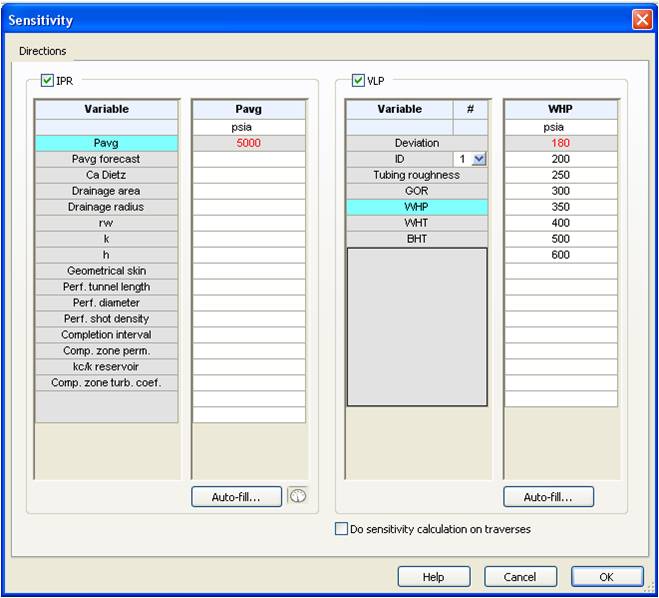Select the Geometrical skin variable
The image size is (659, 598).
104,271
